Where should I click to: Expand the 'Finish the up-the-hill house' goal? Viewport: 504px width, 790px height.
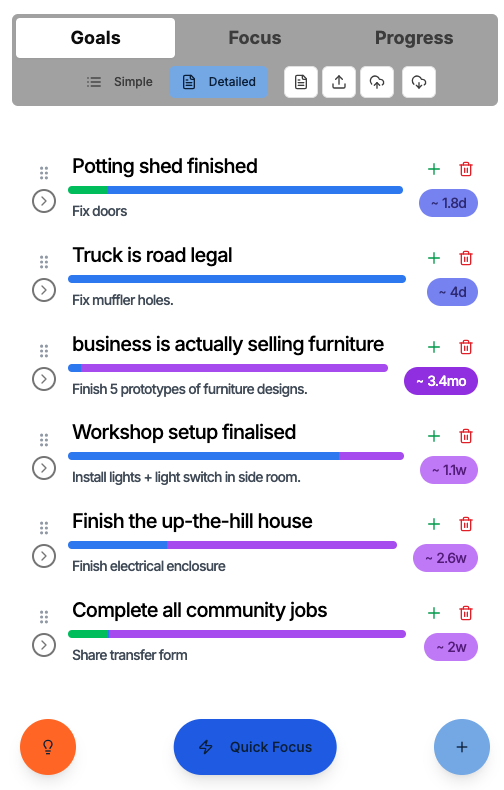[x=44, y=556]
